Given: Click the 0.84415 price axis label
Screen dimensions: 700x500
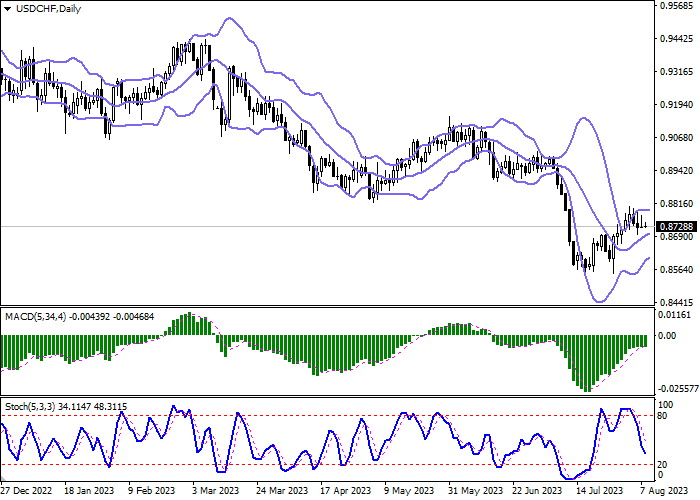Looking at the screenshot, I should point(674,302).
